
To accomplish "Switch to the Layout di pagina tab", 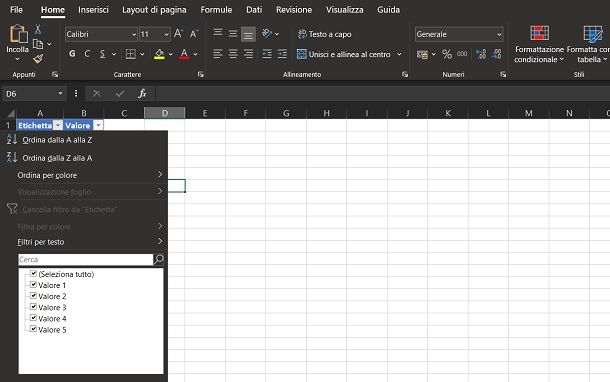I will coord(154,10).
